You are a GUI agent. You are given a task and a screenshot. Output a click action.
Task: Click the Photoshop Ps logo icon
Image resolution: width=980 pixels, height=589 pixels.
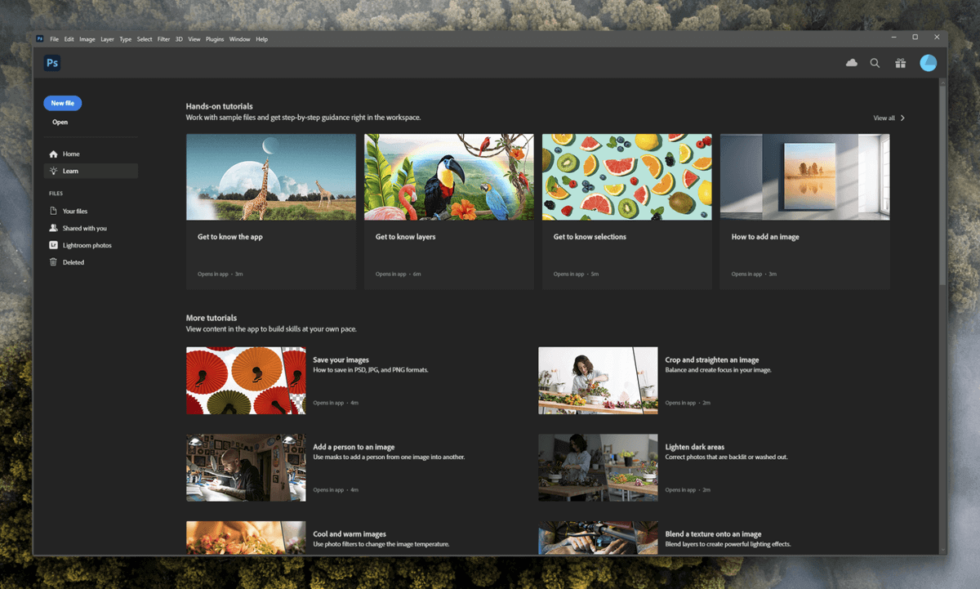click(51, 62)
